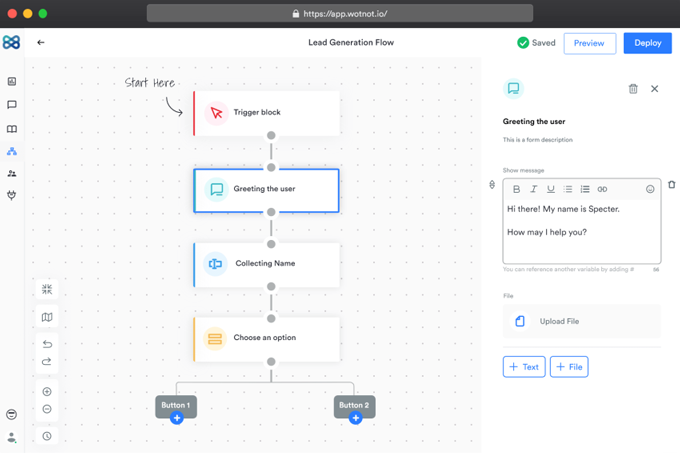Click the fit-to-screen collapse canvas icon
680x453 pixels.
[x=47, y=289]
